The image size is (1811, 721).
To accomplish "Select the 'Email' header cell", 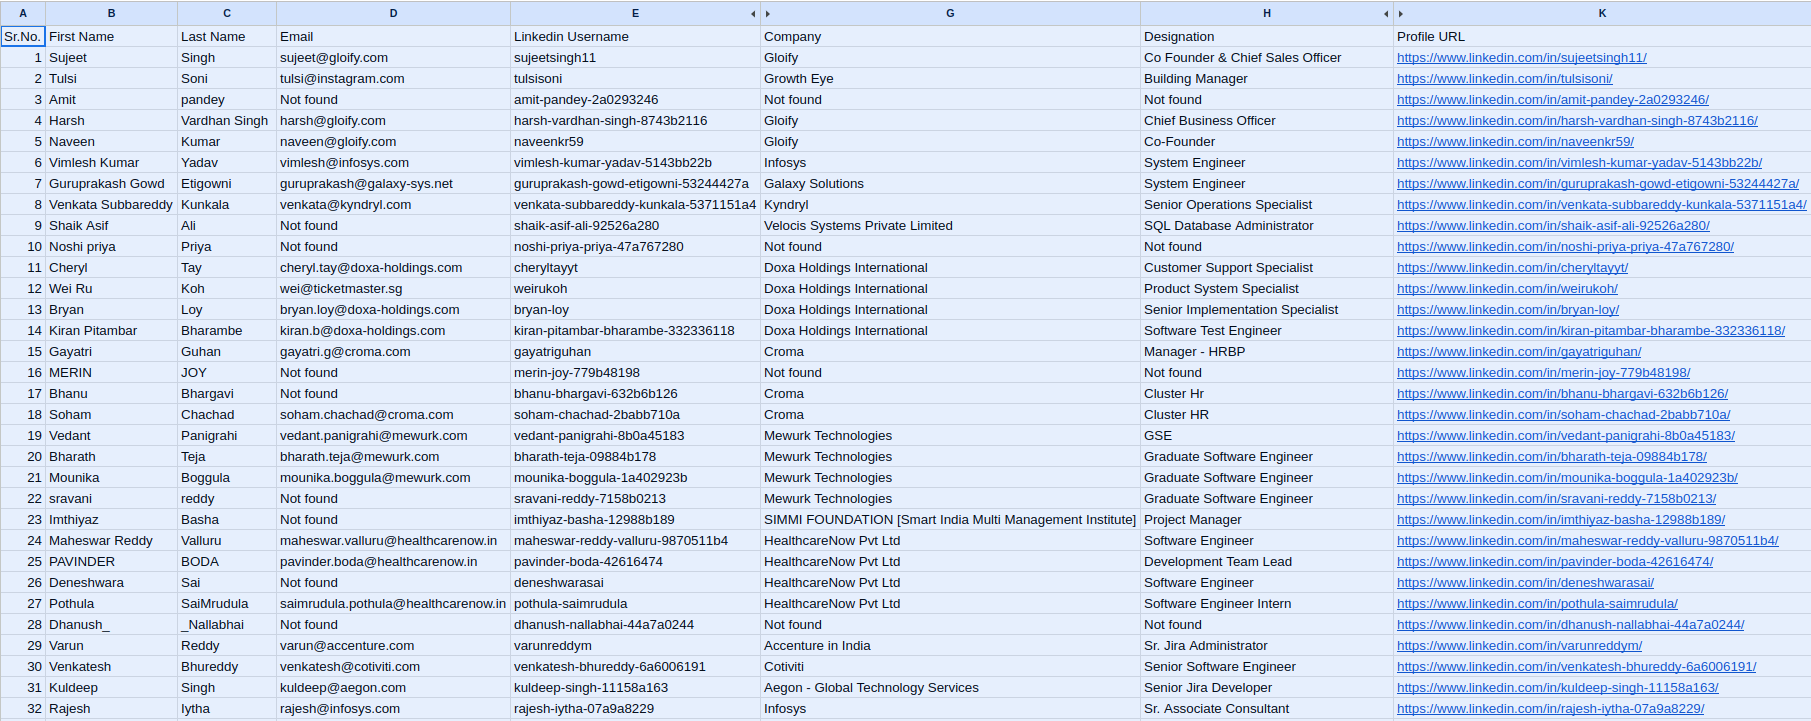I will click(393, 37).
